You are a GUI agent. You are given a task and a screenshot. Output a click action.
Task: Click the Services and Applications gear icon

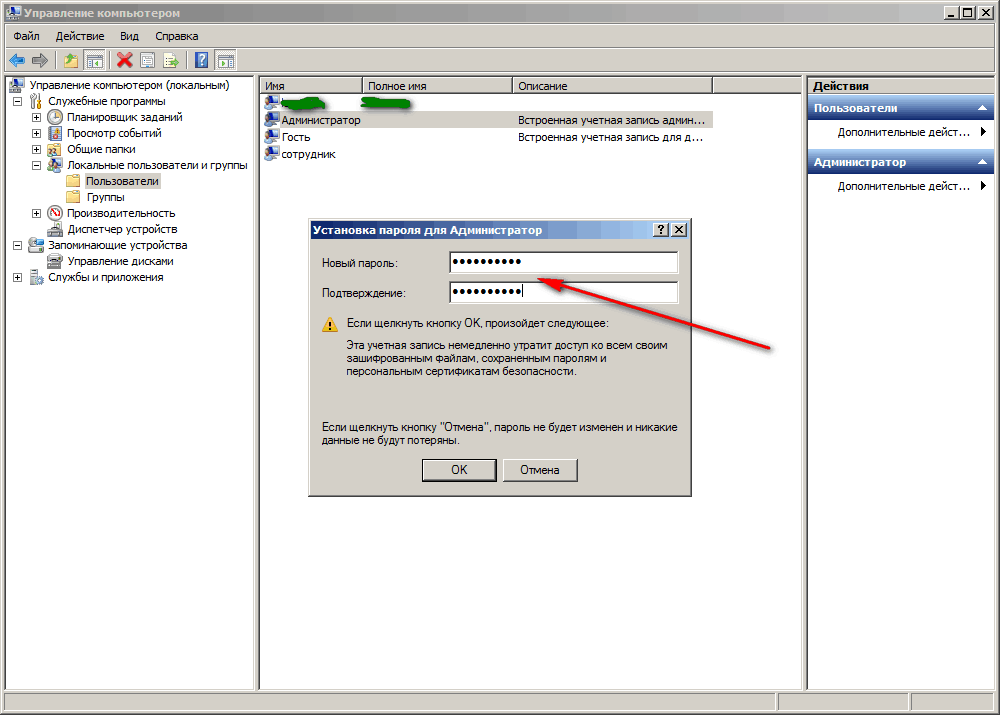click(36, 277)
